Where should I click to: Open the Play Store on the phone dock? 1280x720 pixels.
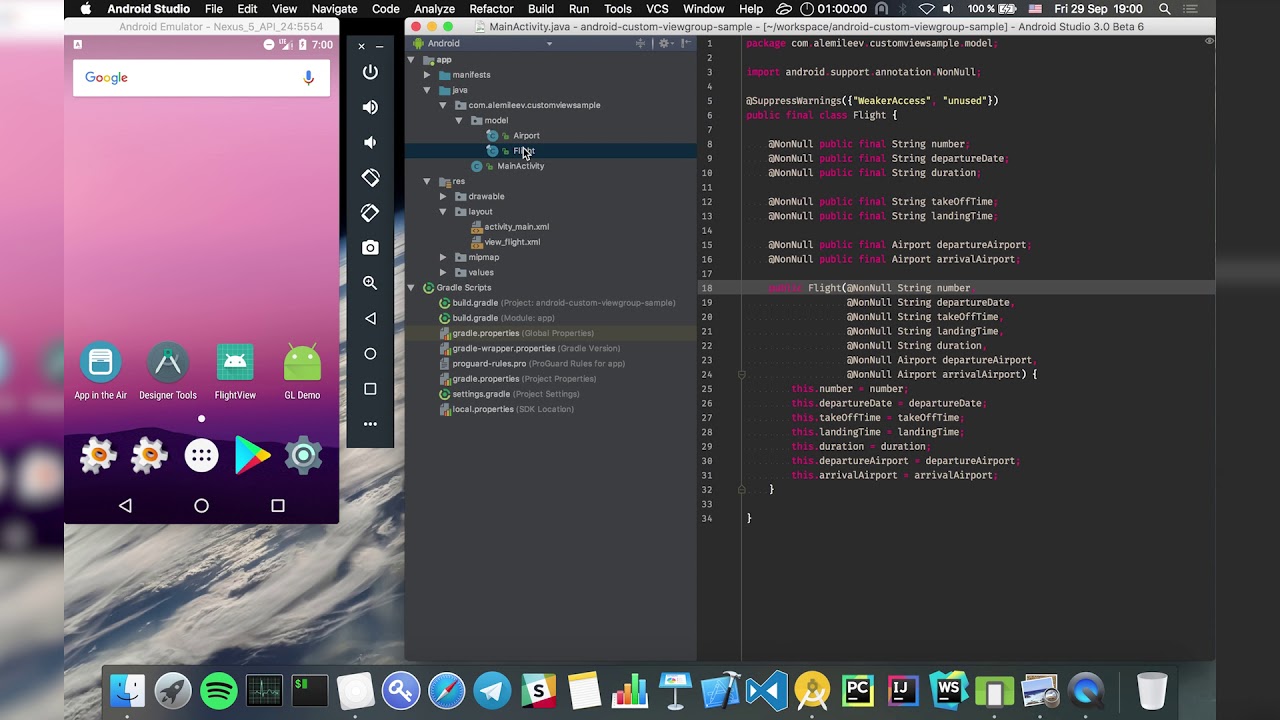coord(252,456)
